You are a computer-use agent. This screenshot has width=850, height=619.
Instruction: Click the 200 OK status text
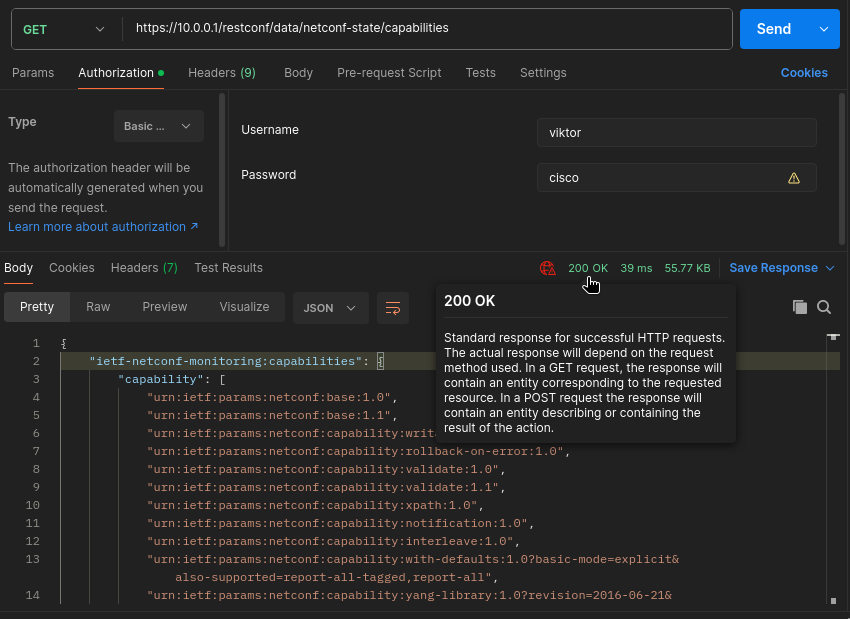tap(588, 268)
